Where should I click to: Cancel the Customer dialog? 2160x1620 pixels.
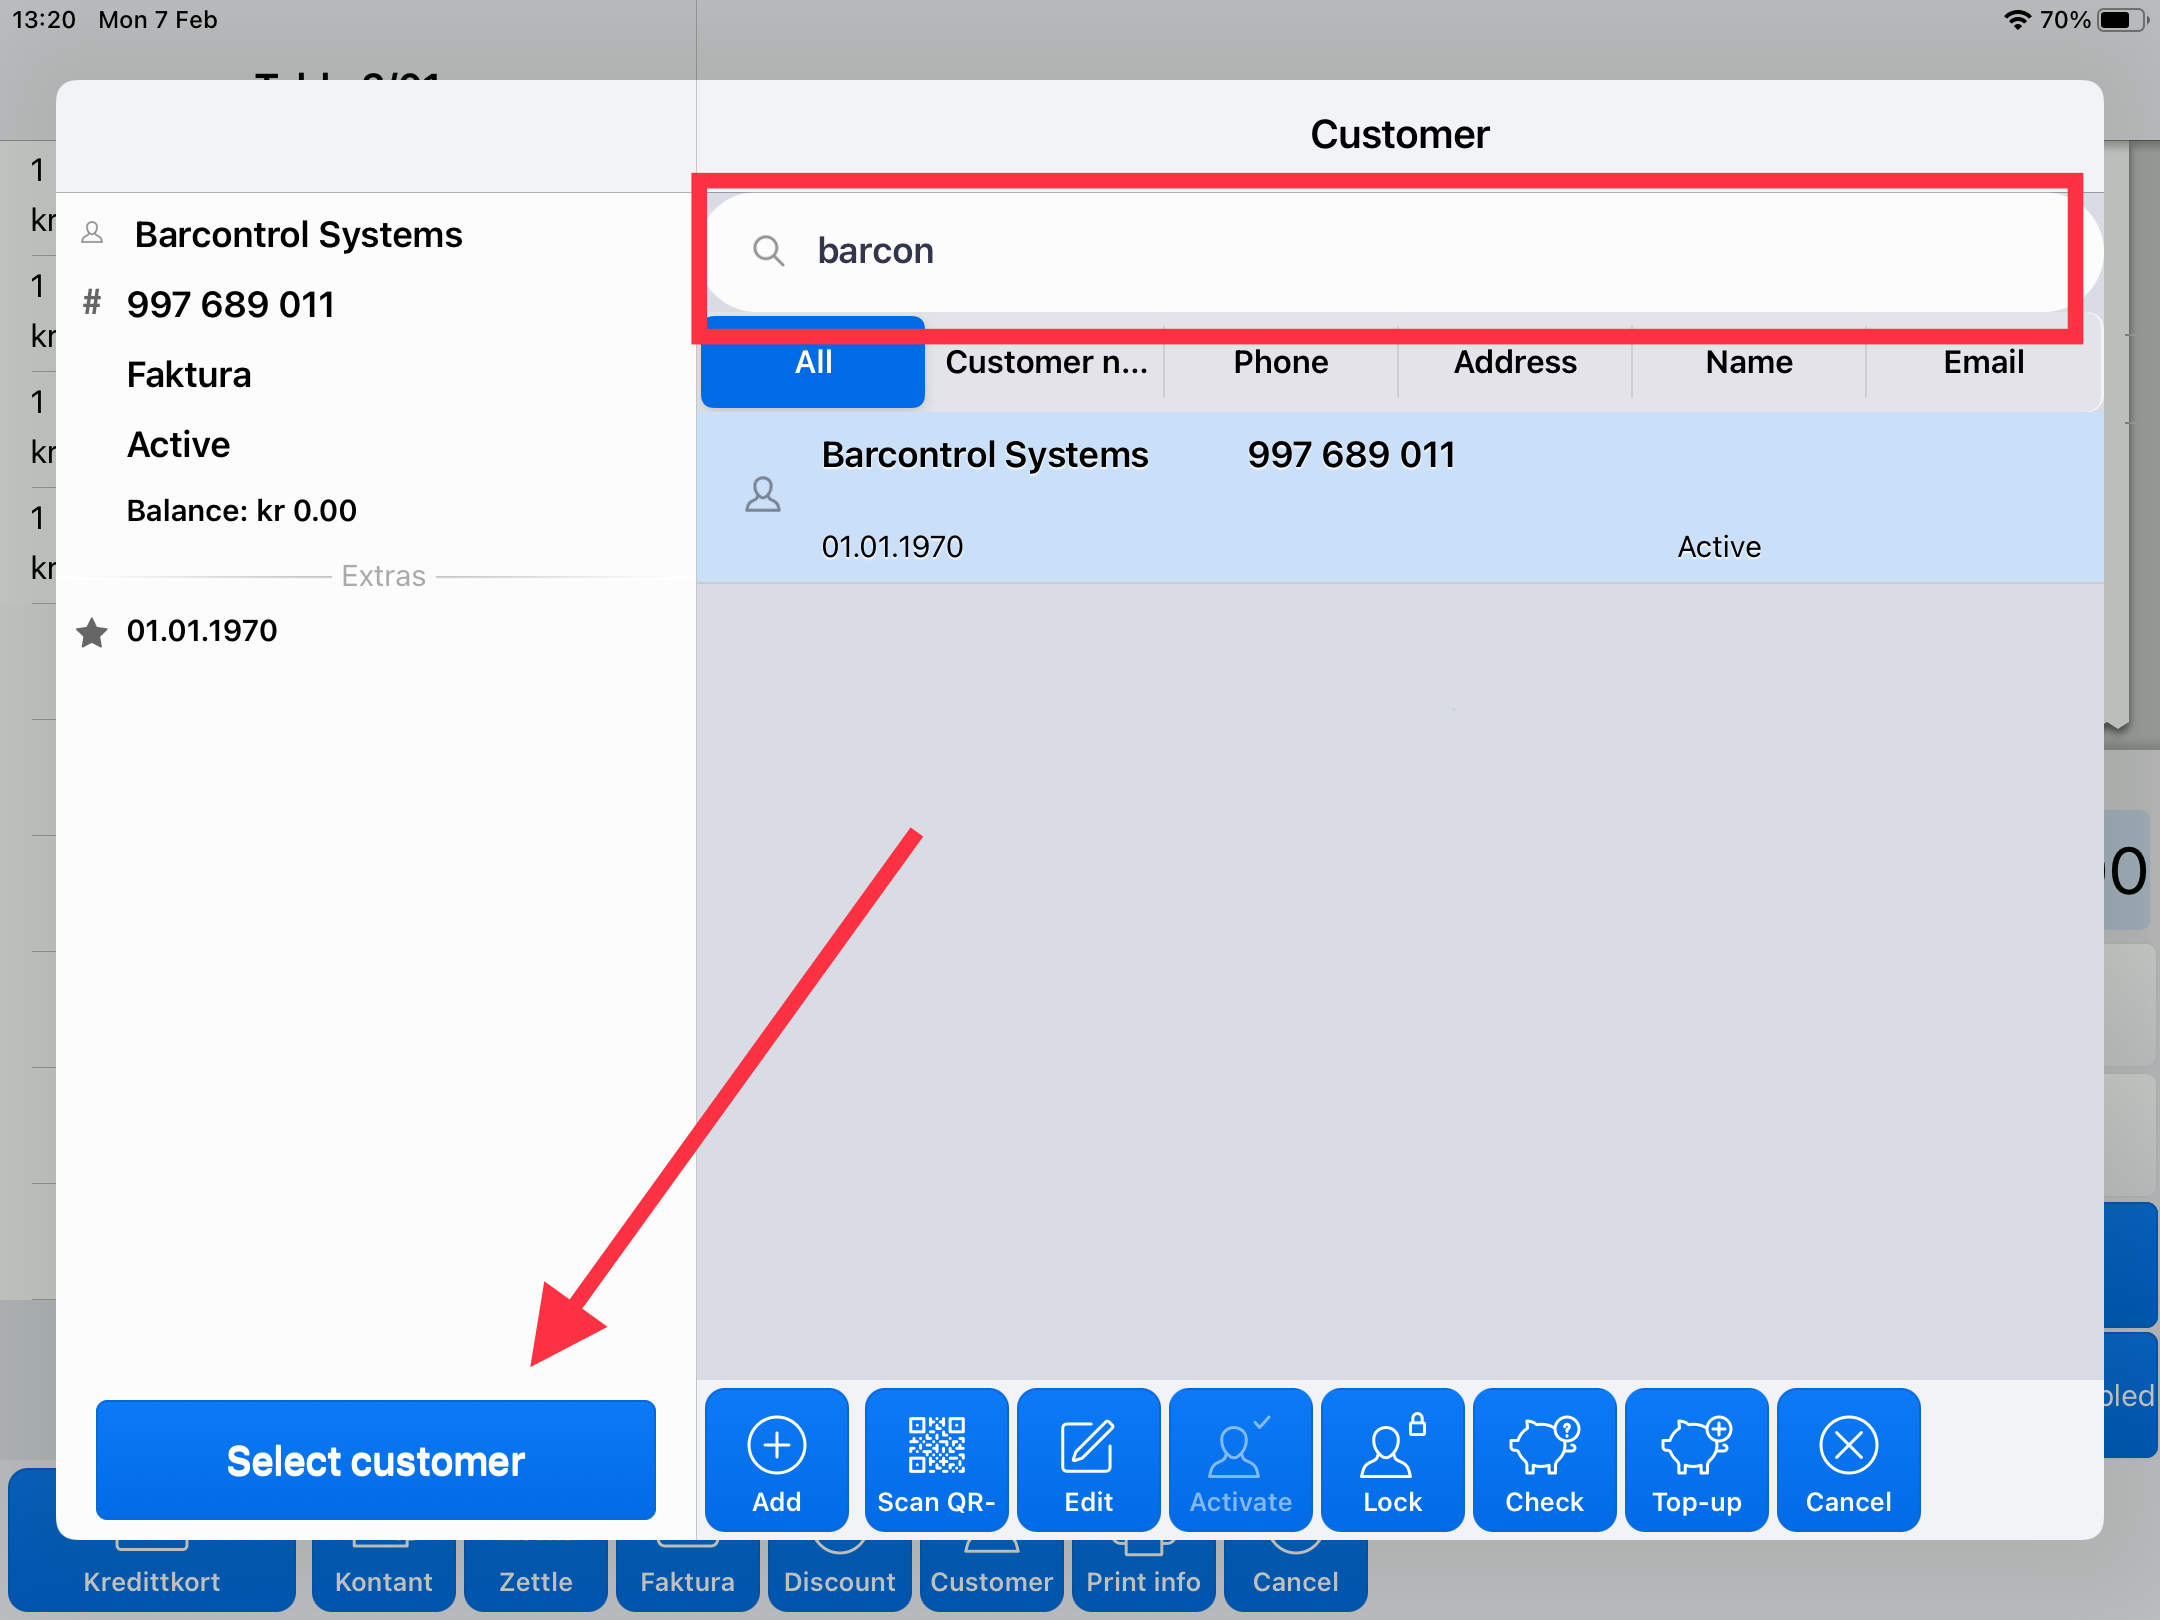pos(1848,1459)
